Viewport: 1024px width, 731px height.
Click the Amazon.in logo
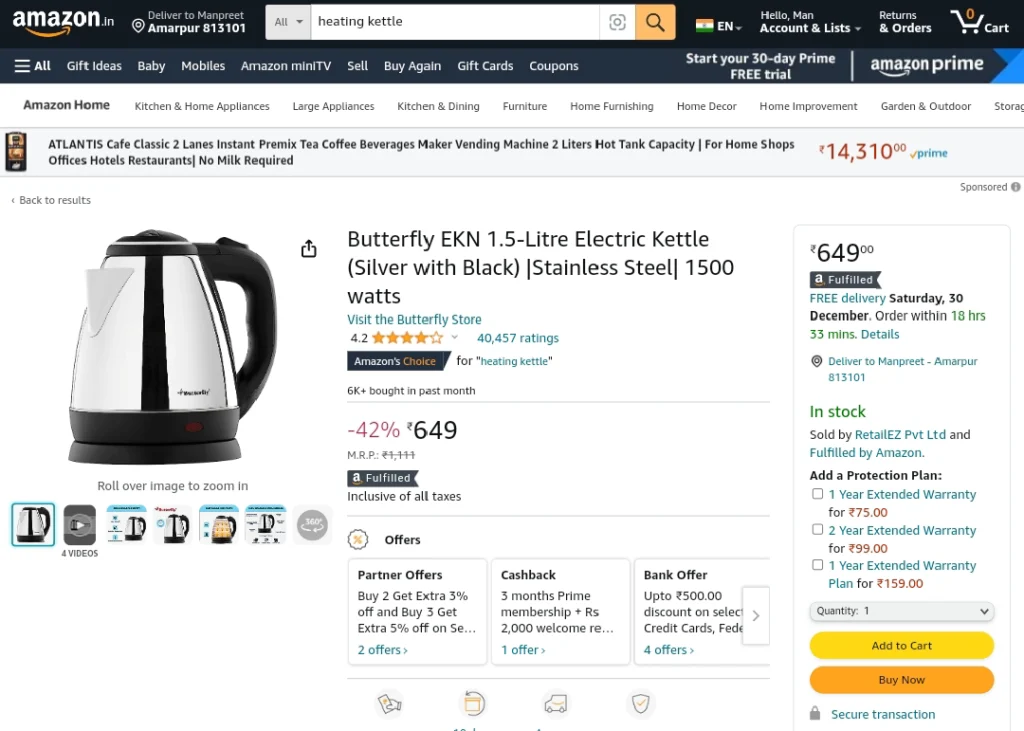click(x=63, y=22)
